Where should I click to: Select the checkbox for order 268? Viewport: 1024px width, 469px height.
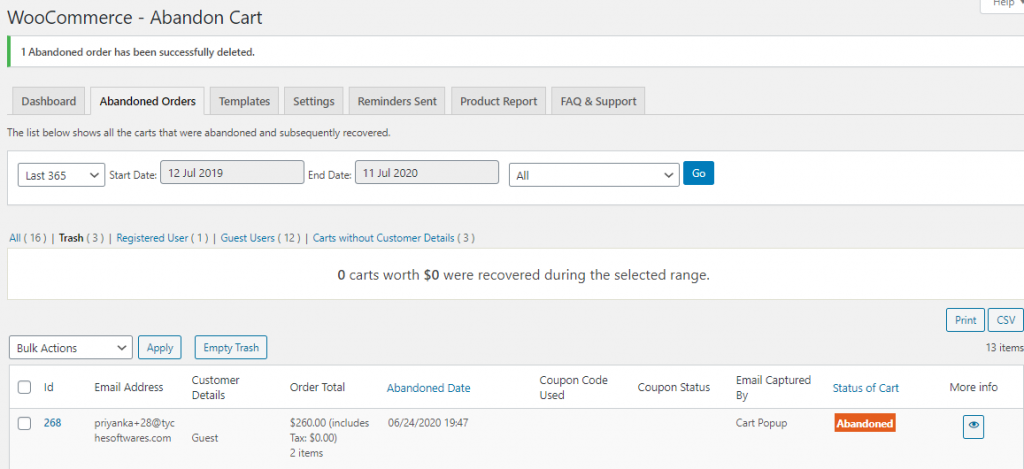(24, 423)
